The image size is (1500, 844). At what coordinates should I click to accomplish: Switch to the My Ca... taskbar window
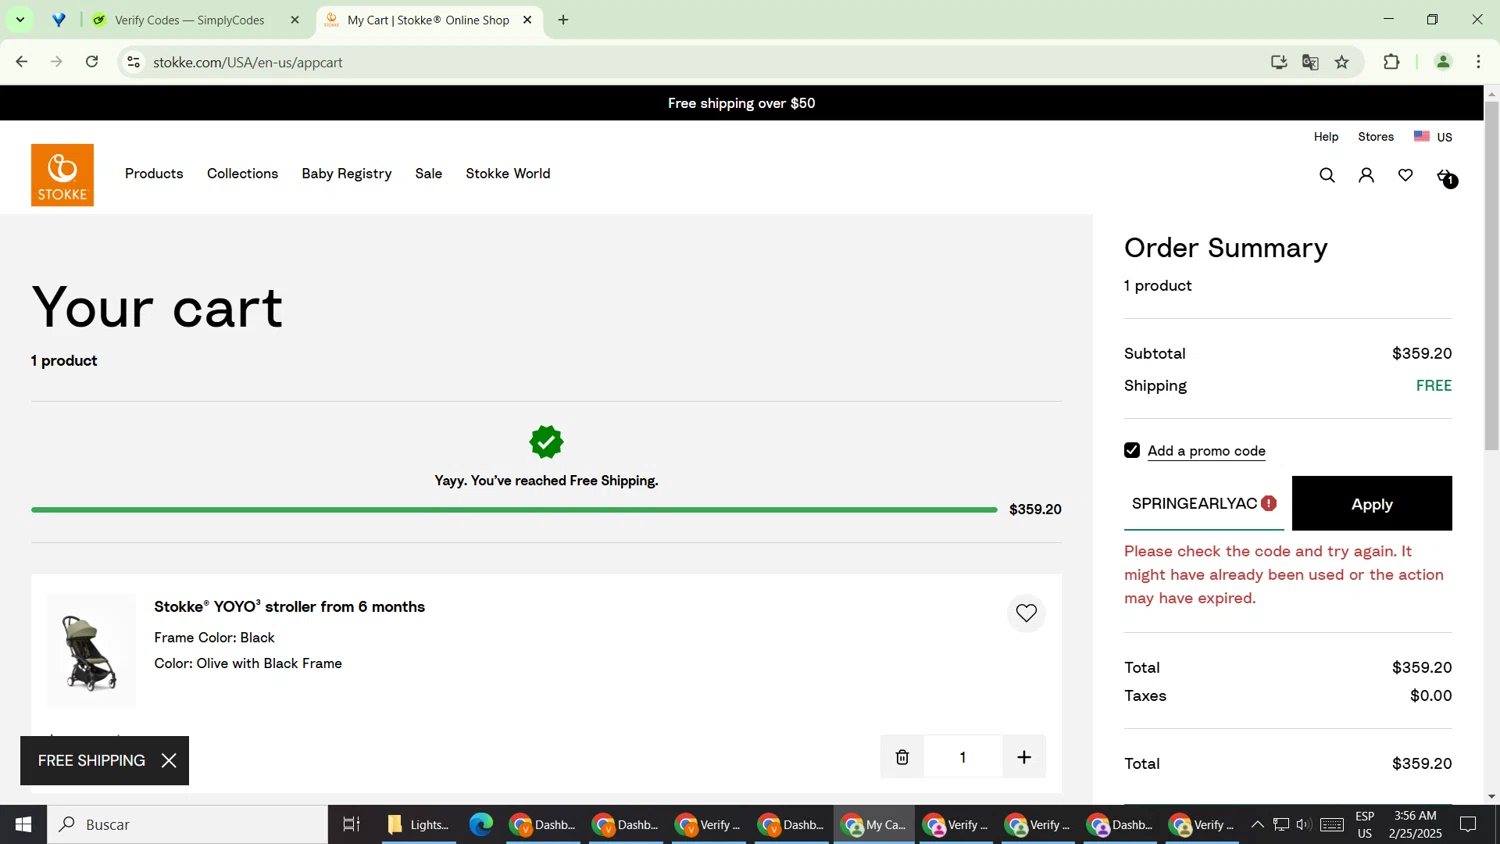click(874, 825)
